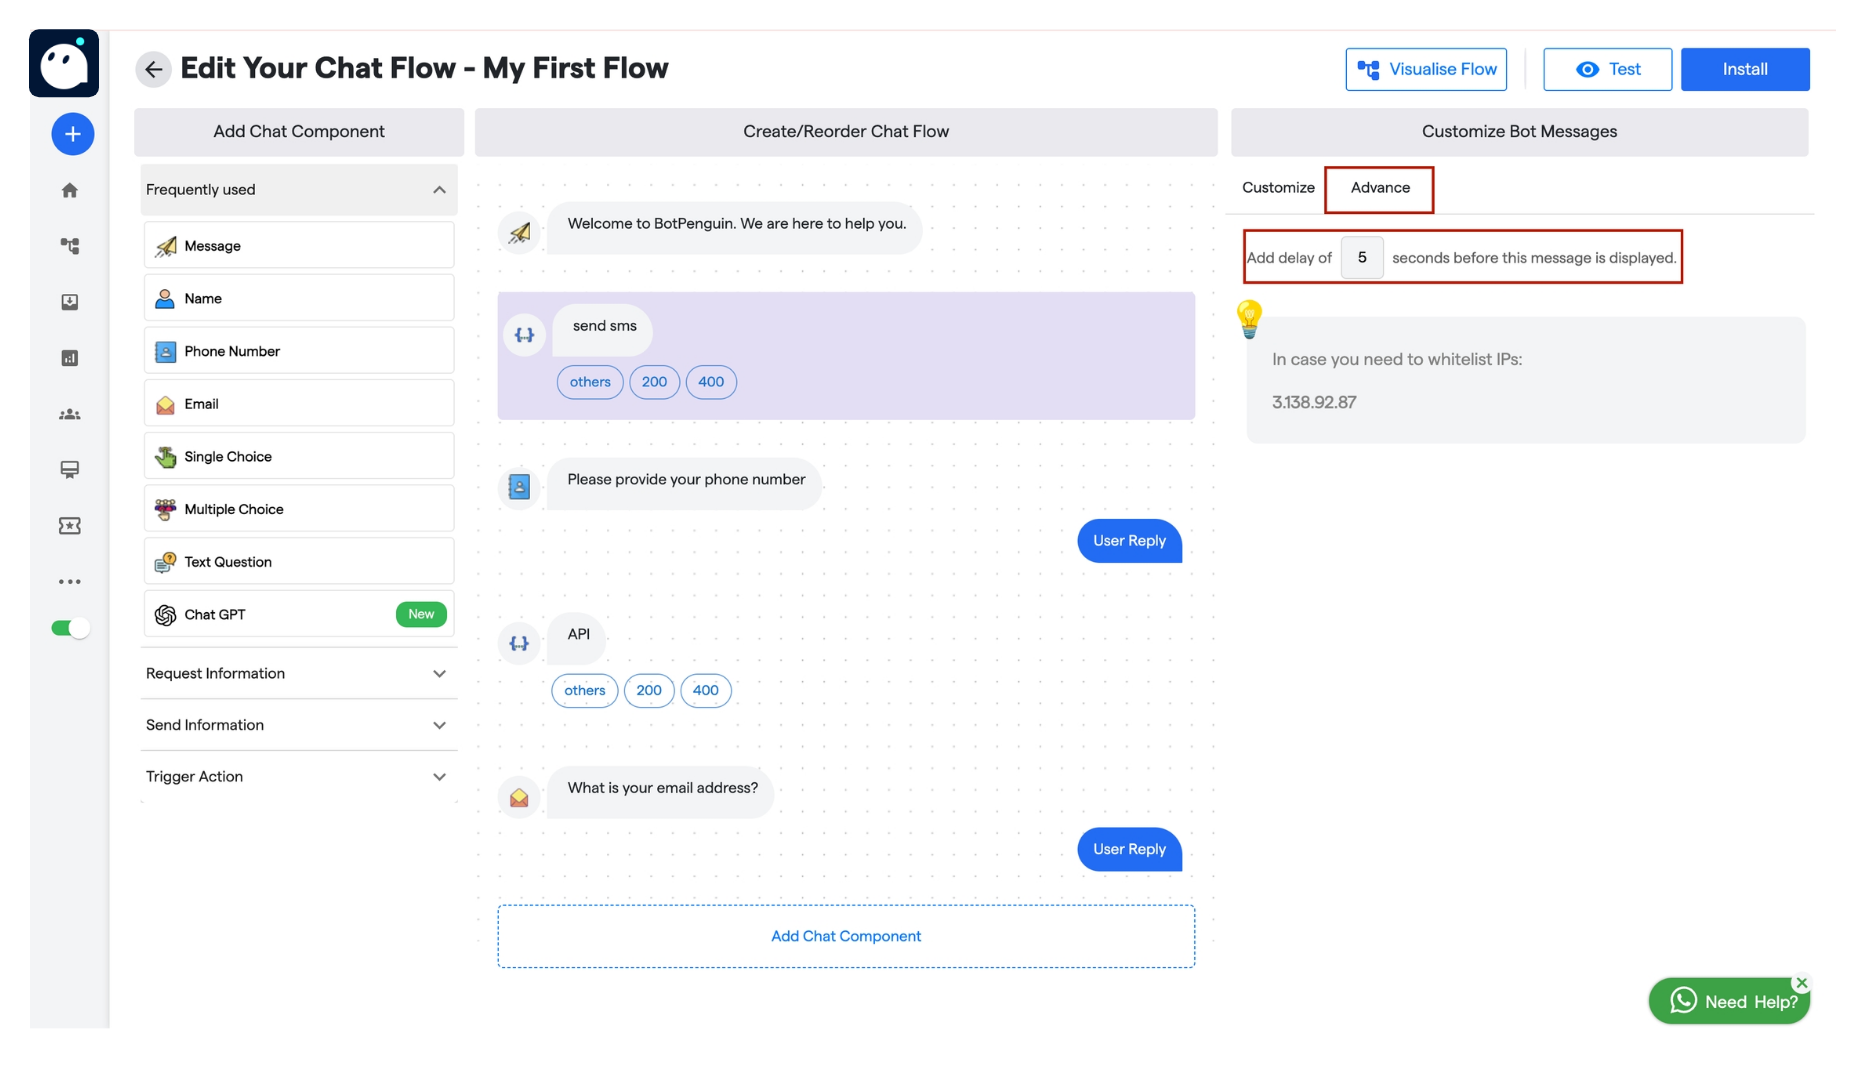Open the inbox icon in the sidebar
Image resolution: width=1866 pixels, height=1080 pixels.
[x=70, y=302]
